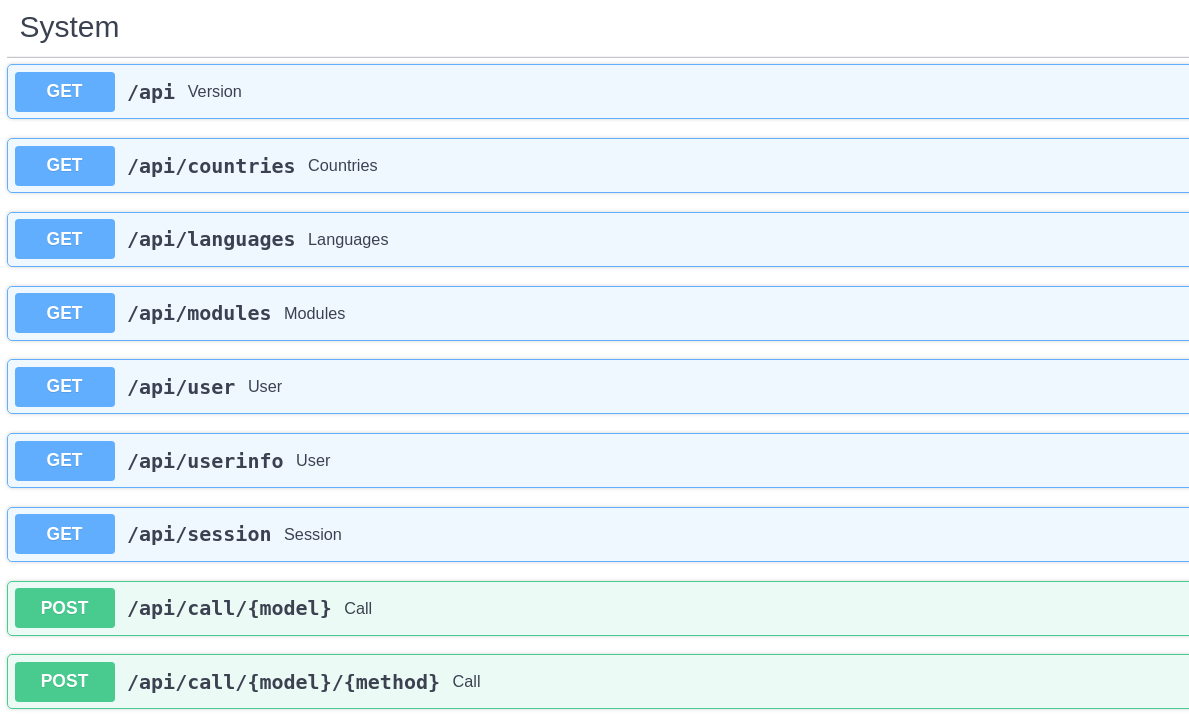Expand the /api/user endpoint path
The image size is (1189, 717).
181,387
